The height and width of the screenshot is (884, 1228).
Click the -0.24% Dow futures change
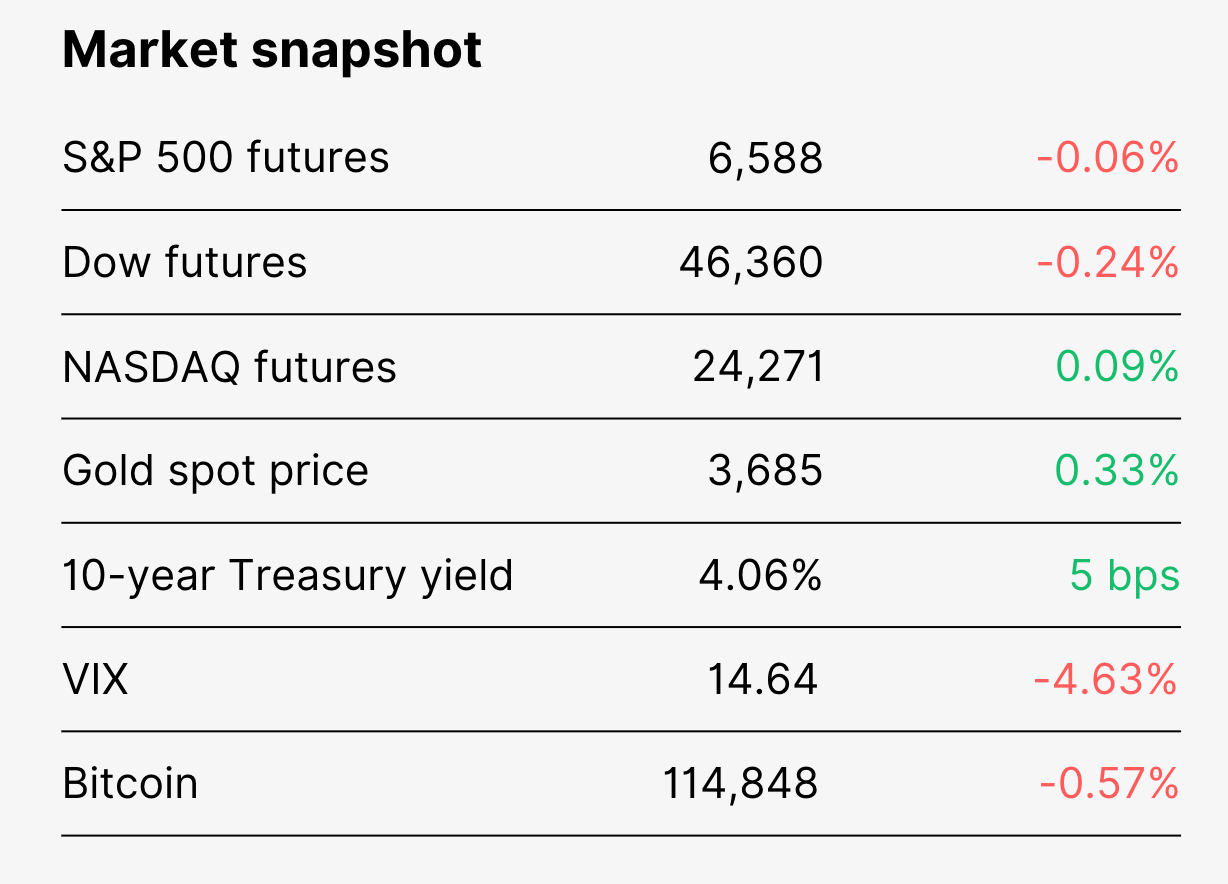click(1108, 262)
